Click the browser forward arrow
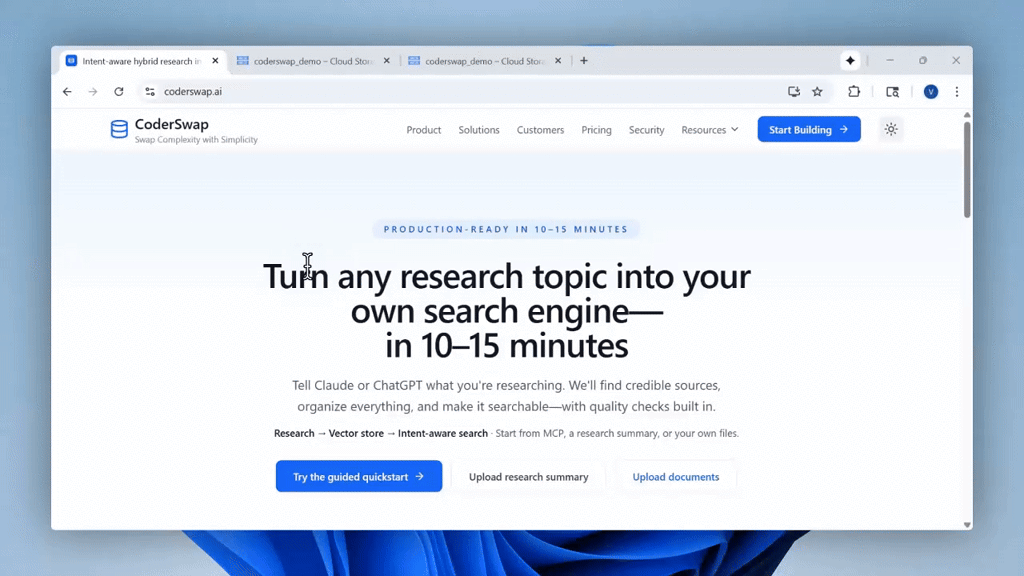Viewport: 1024px width, 576px height. pos(93,91)
